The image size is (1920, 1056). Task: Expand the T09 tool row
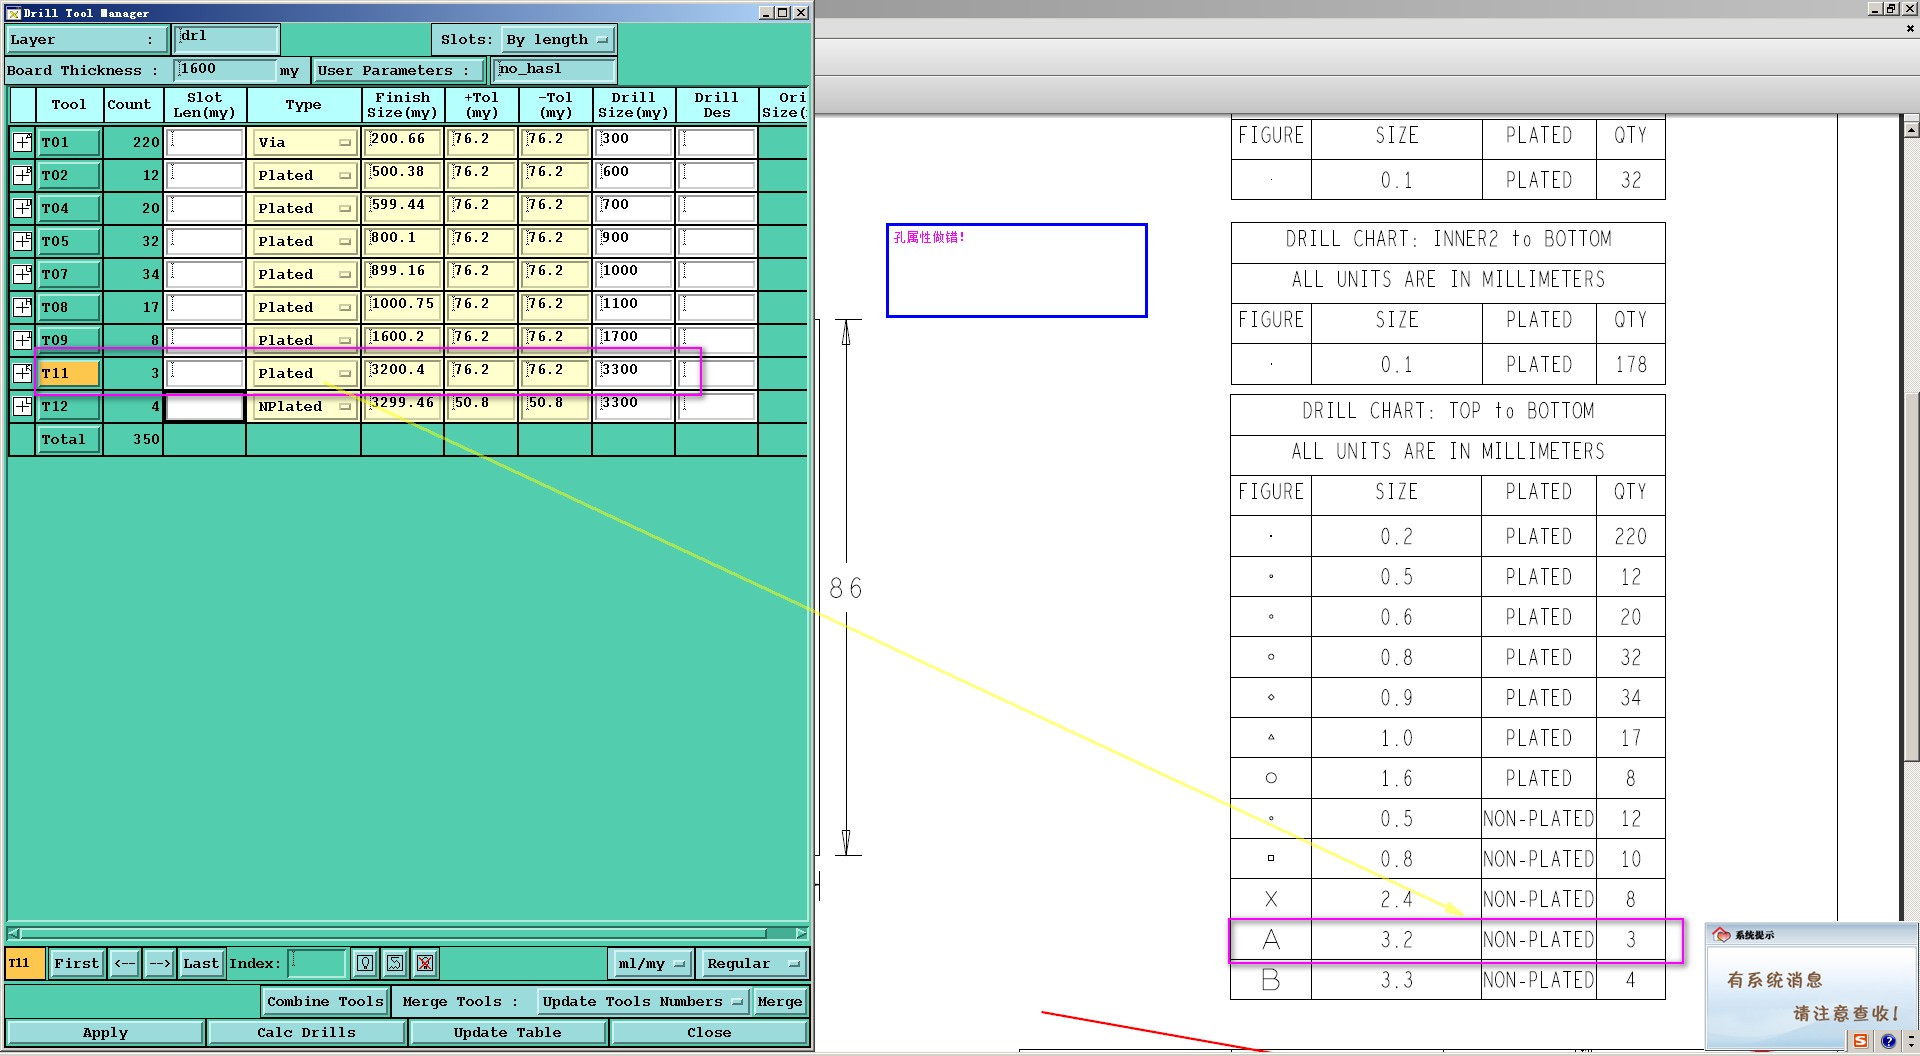[22, 340]
